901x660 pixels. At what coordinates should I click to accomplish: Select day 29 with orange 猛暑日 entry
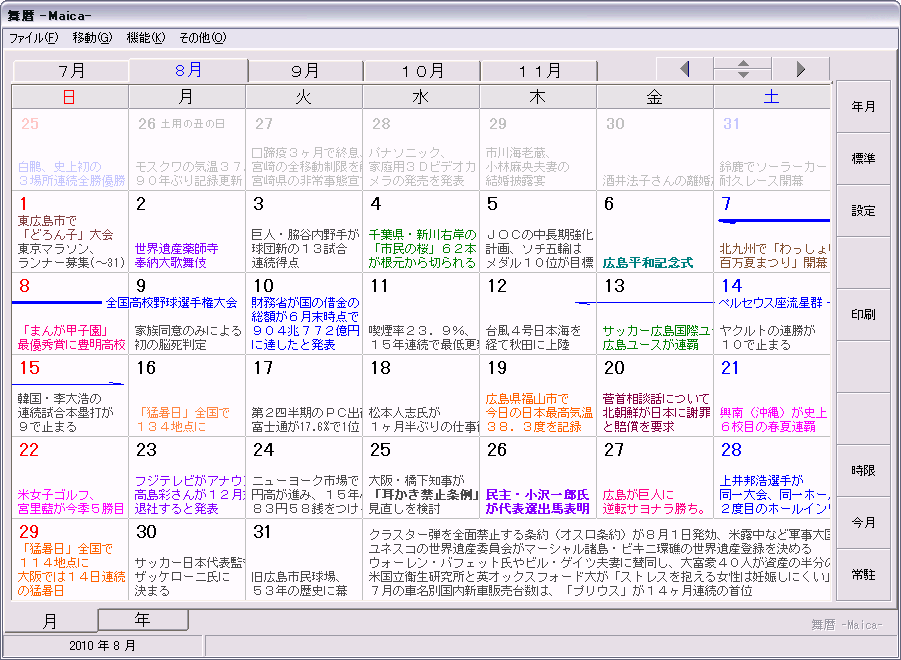coord(70,560)
